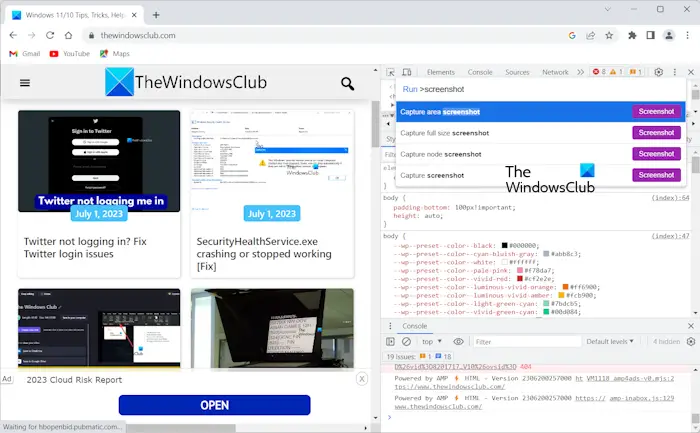Click the console Filter field
This screenshot has height=433, width=700.
527,341
